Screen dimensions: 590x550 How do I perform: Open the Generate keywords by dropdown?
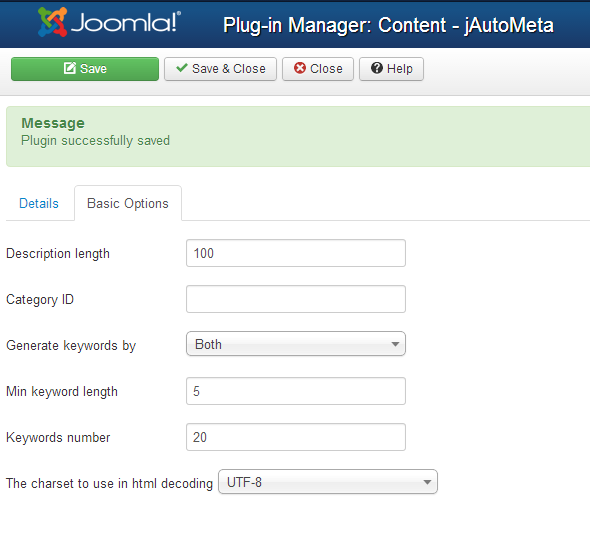point(296,344)
